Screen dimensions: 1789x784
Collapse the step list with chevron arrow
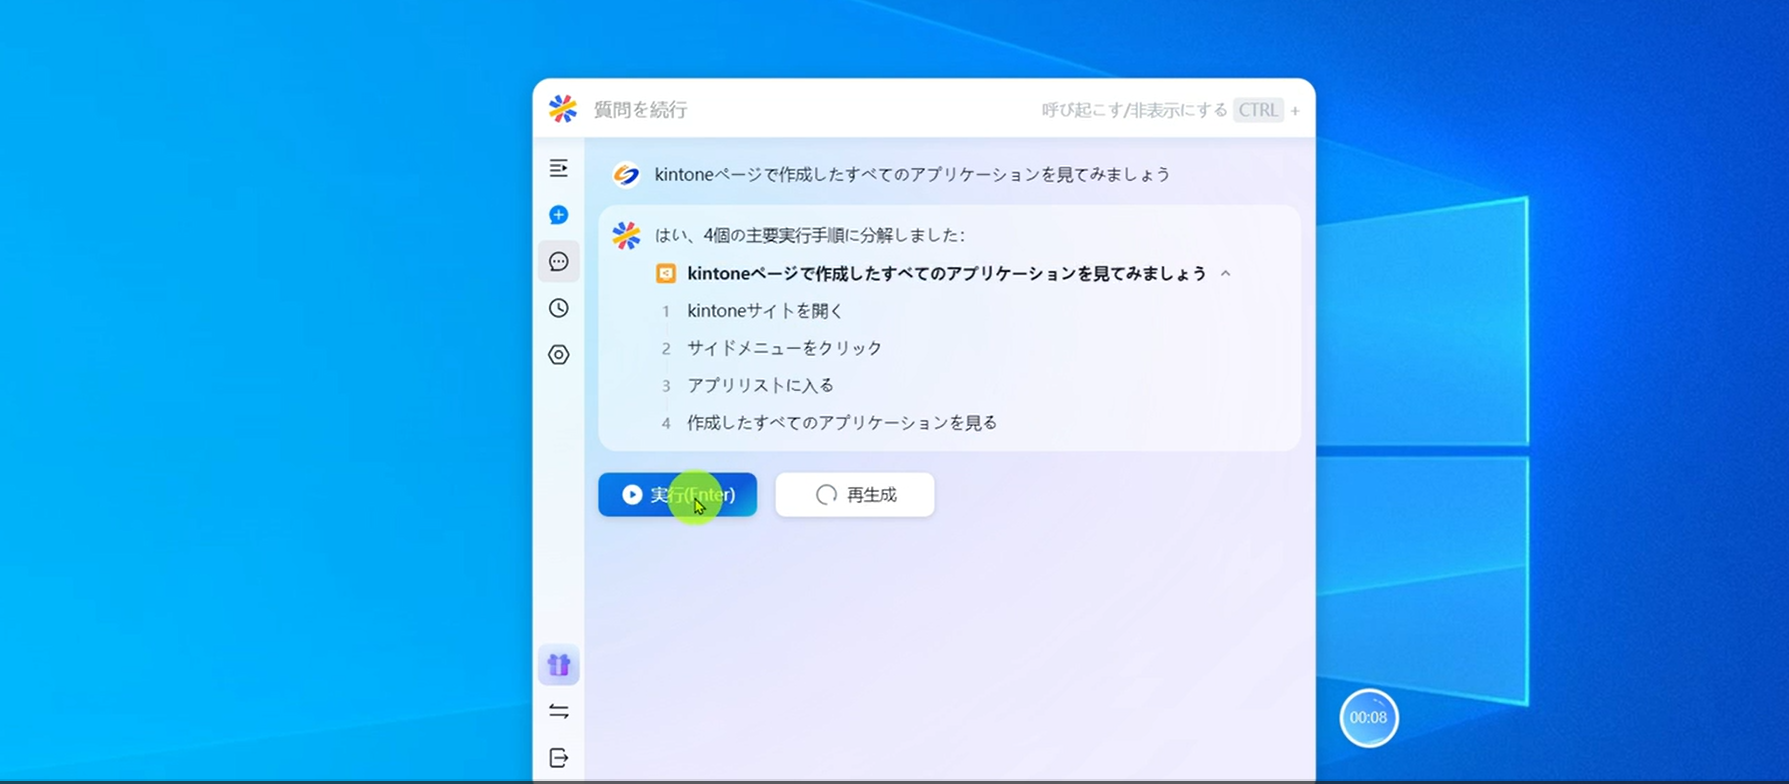click(1225, 274)
